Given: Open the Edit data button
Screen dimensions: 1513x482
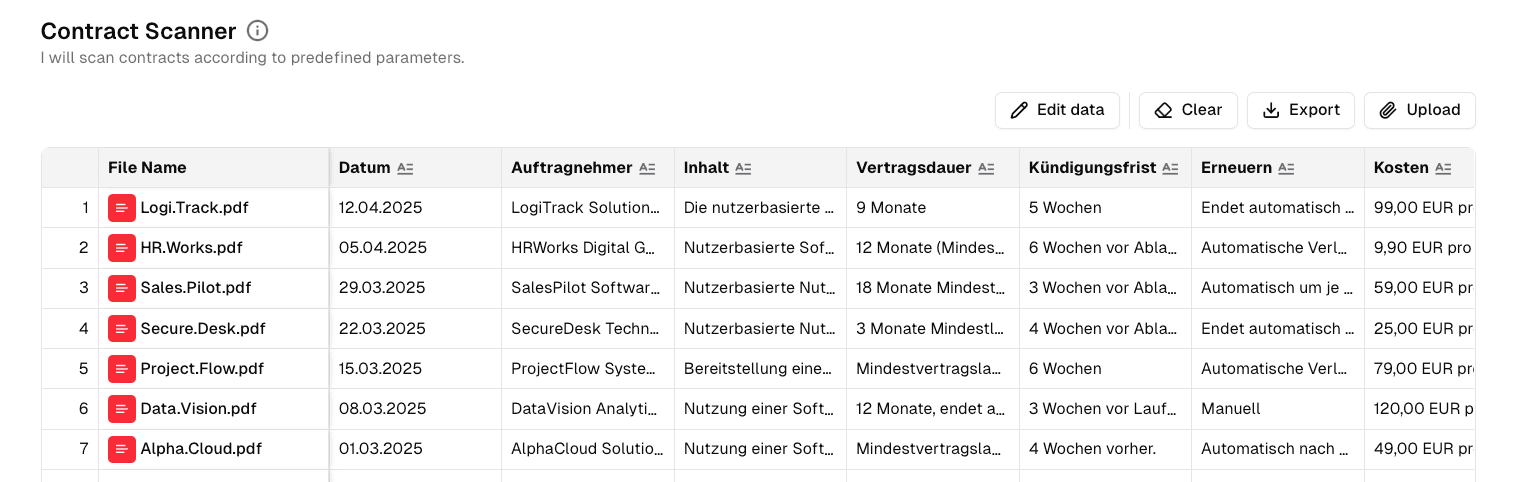Looking at the screenshot, I should pyautogui.click(x=1057, y=110).
